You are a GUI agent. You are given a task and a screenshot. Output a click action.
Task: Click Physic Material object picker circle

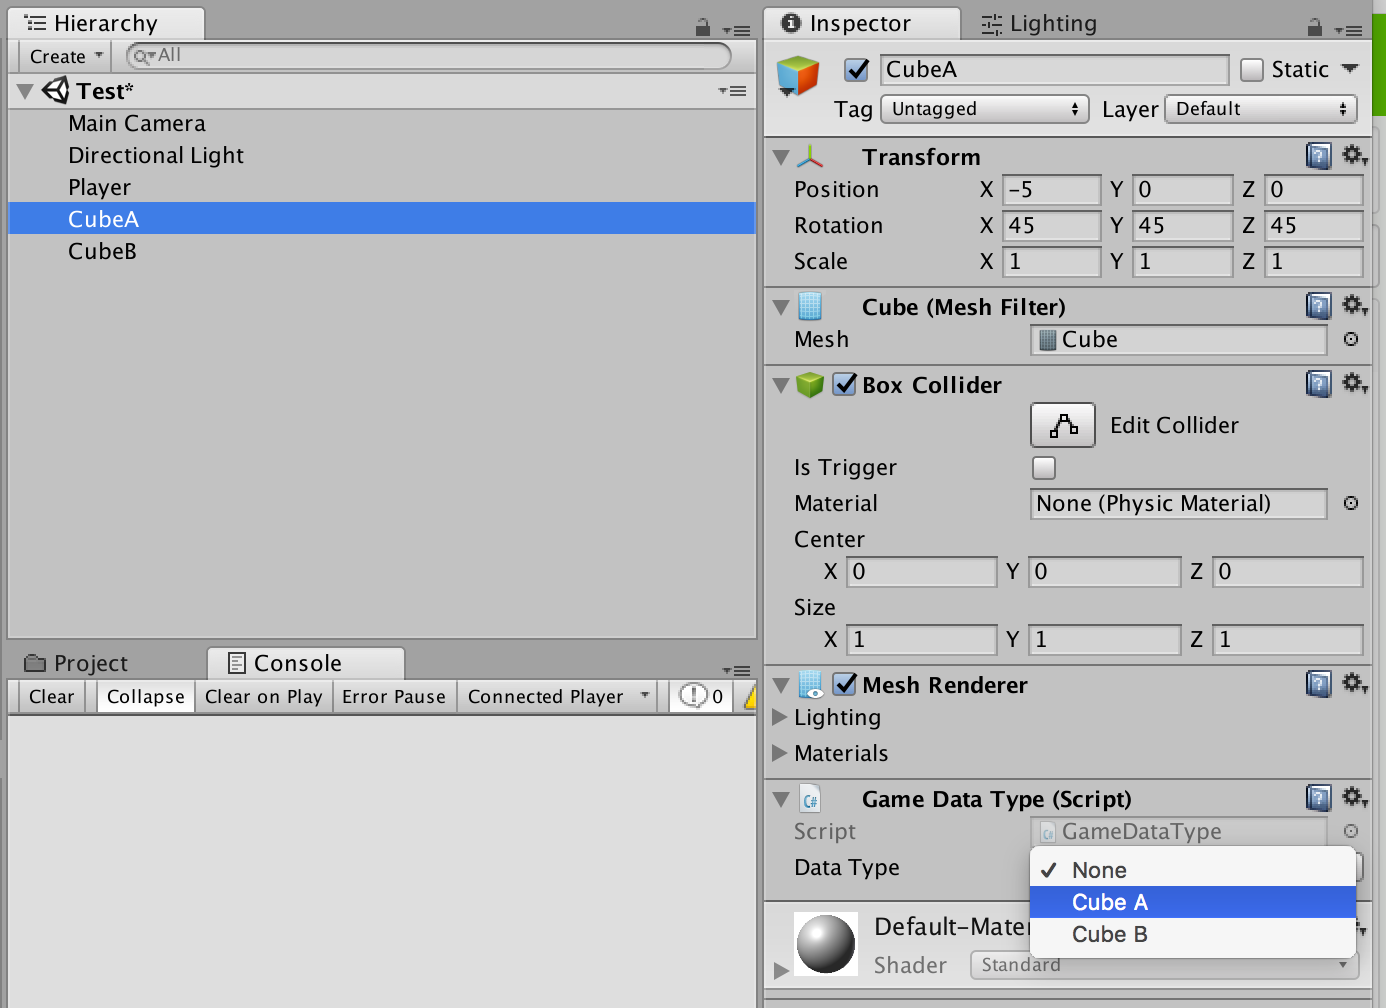[x=1351, y=503]
